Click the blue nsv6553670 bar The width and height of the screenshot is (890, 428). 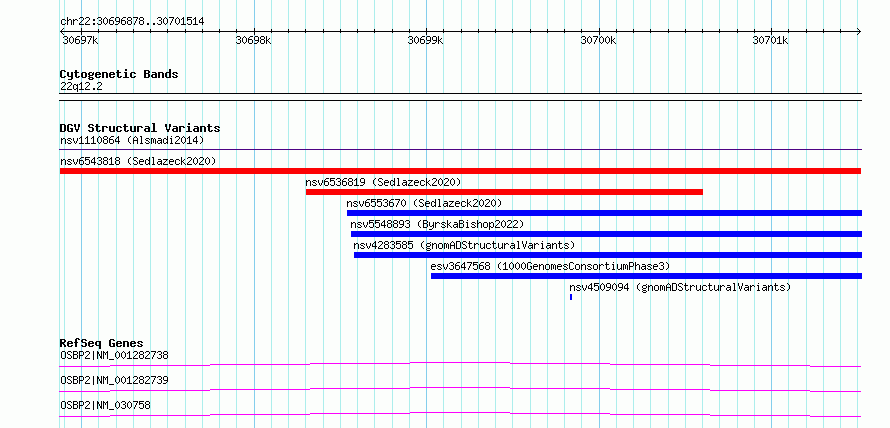point(604,213)
